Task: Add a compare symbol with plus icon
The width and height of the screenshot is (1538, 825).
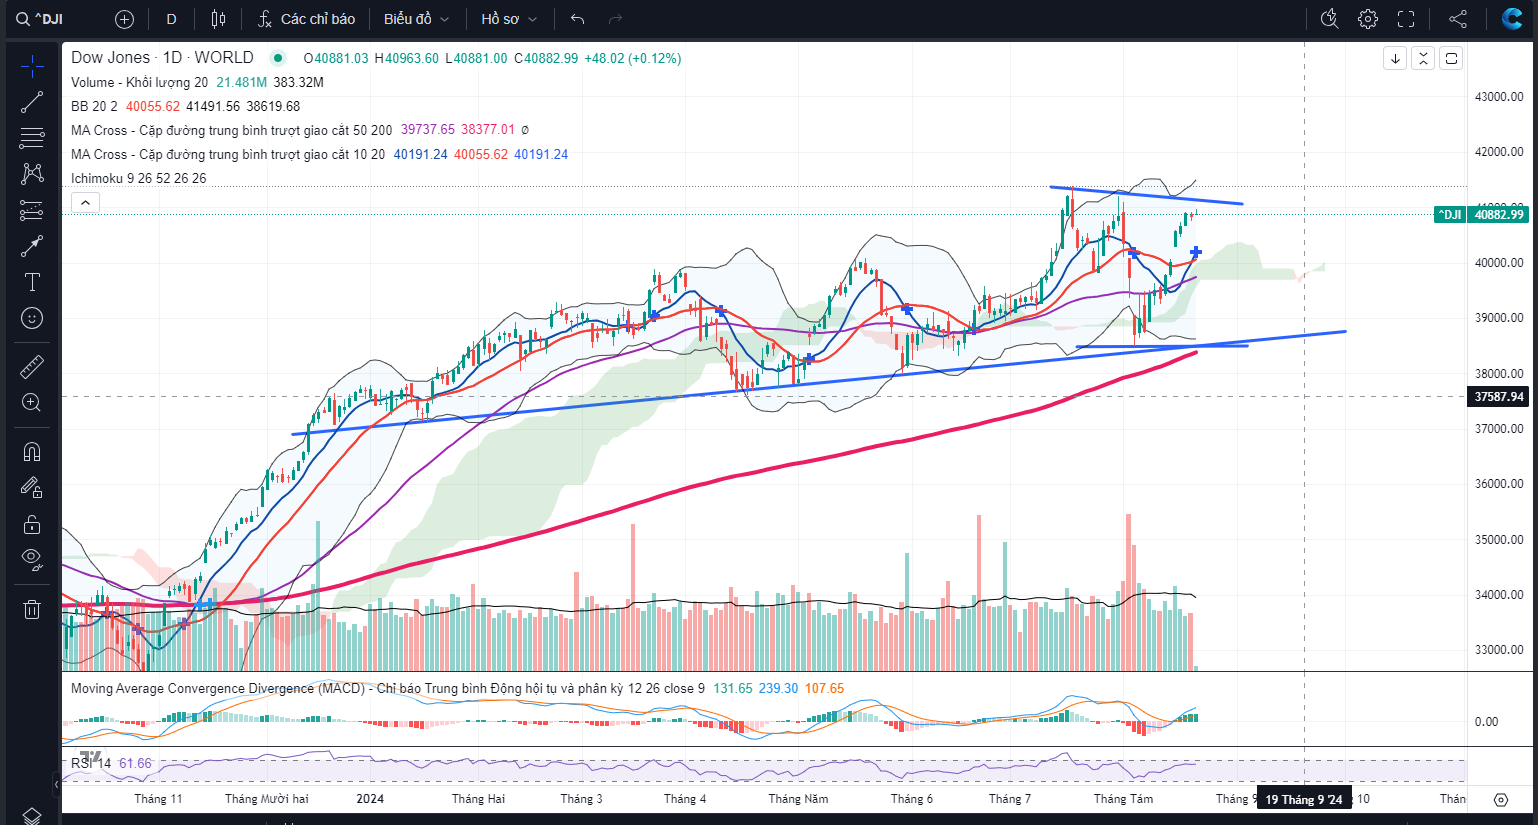Action: pyautogui.click(x=124, y=19)
